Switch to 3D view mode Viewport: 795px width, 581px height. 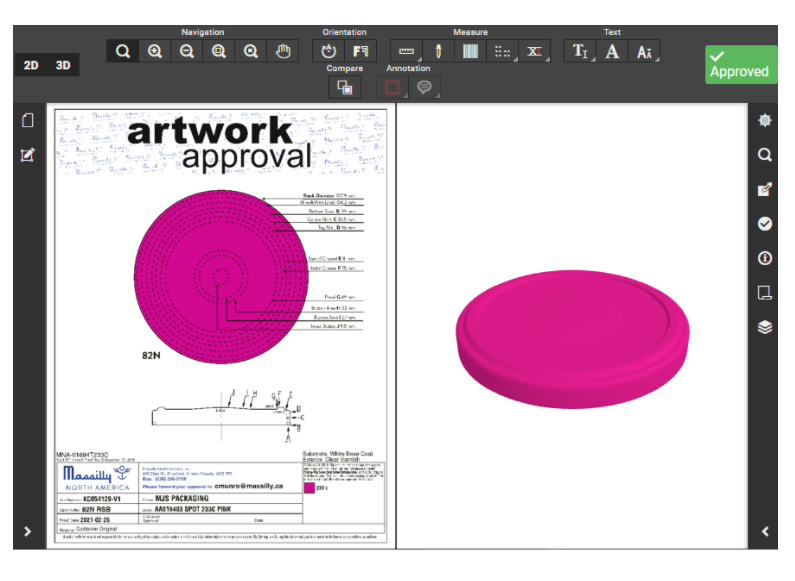click(64, 65)
